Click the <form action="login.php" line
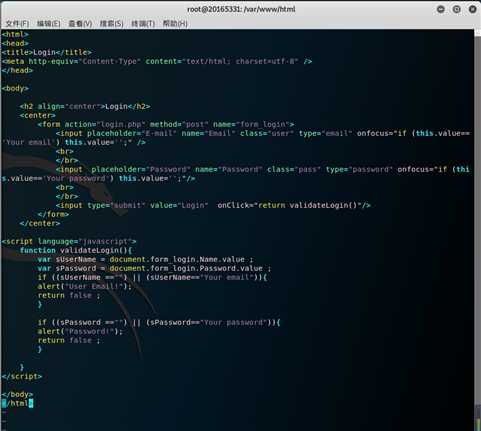481x431 pixels. click(x=166, y=124)
